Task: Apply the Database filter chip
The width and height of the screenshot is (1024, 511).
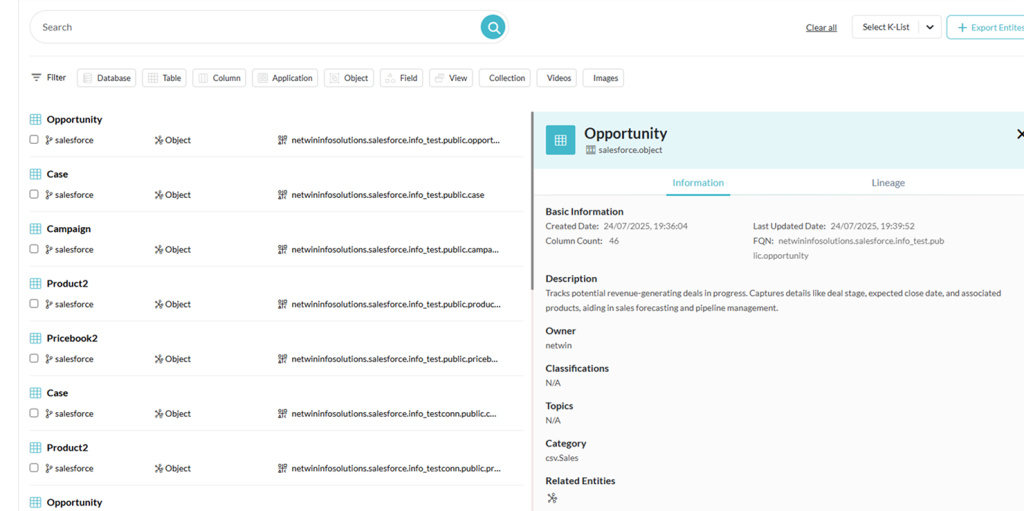Action: tap(106, 78)
